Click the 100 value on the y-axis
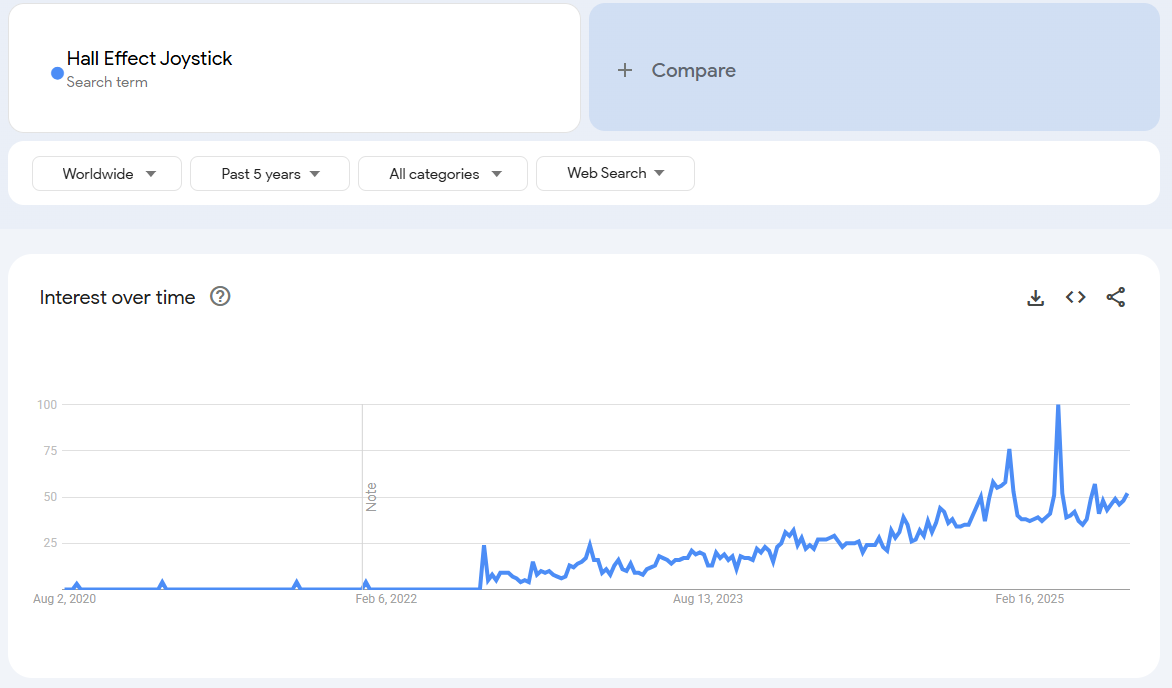 [x=46, y=405]
